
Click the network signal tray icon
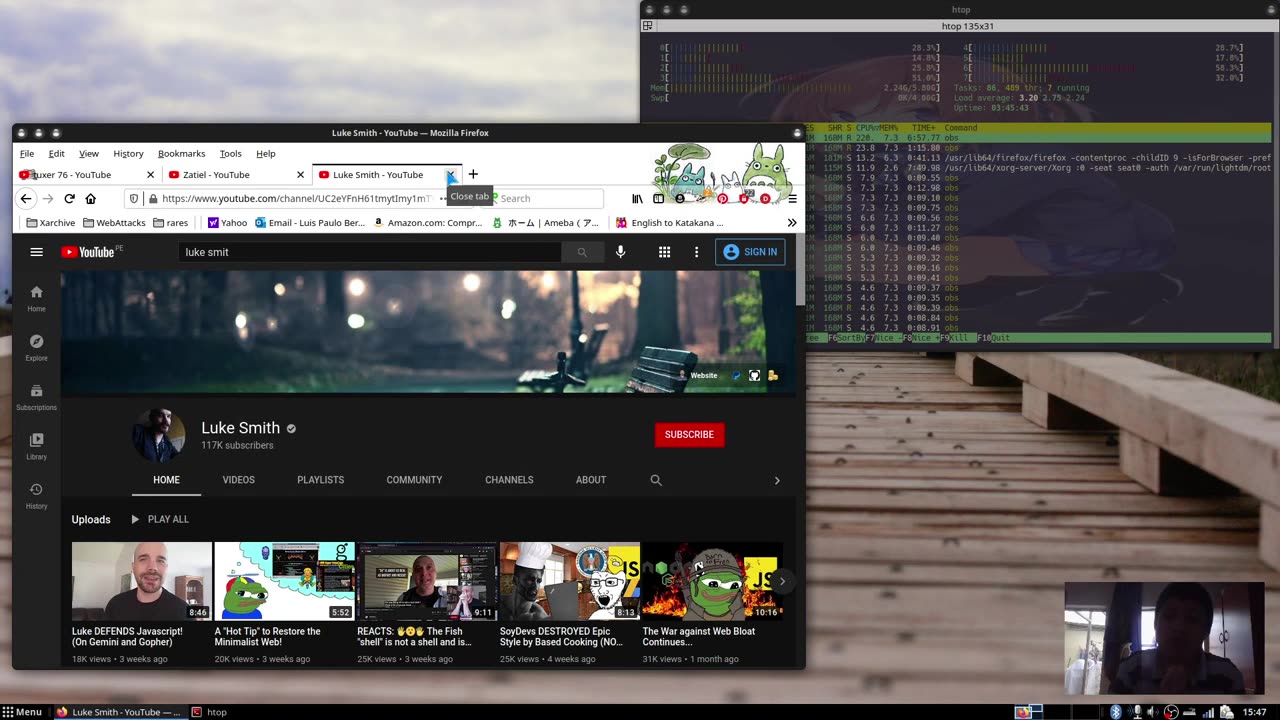(1208, 712)
